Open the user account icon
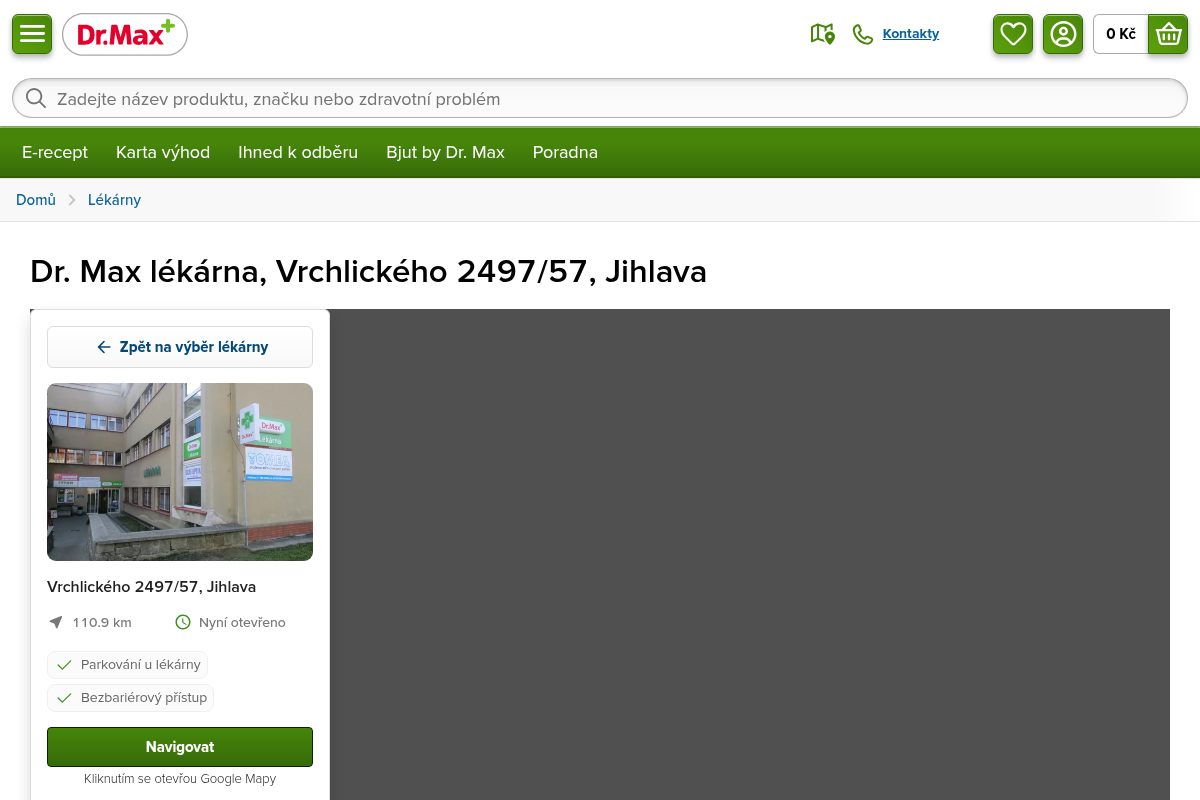This screenshot has width=1200, height=800. point(1063,34)
